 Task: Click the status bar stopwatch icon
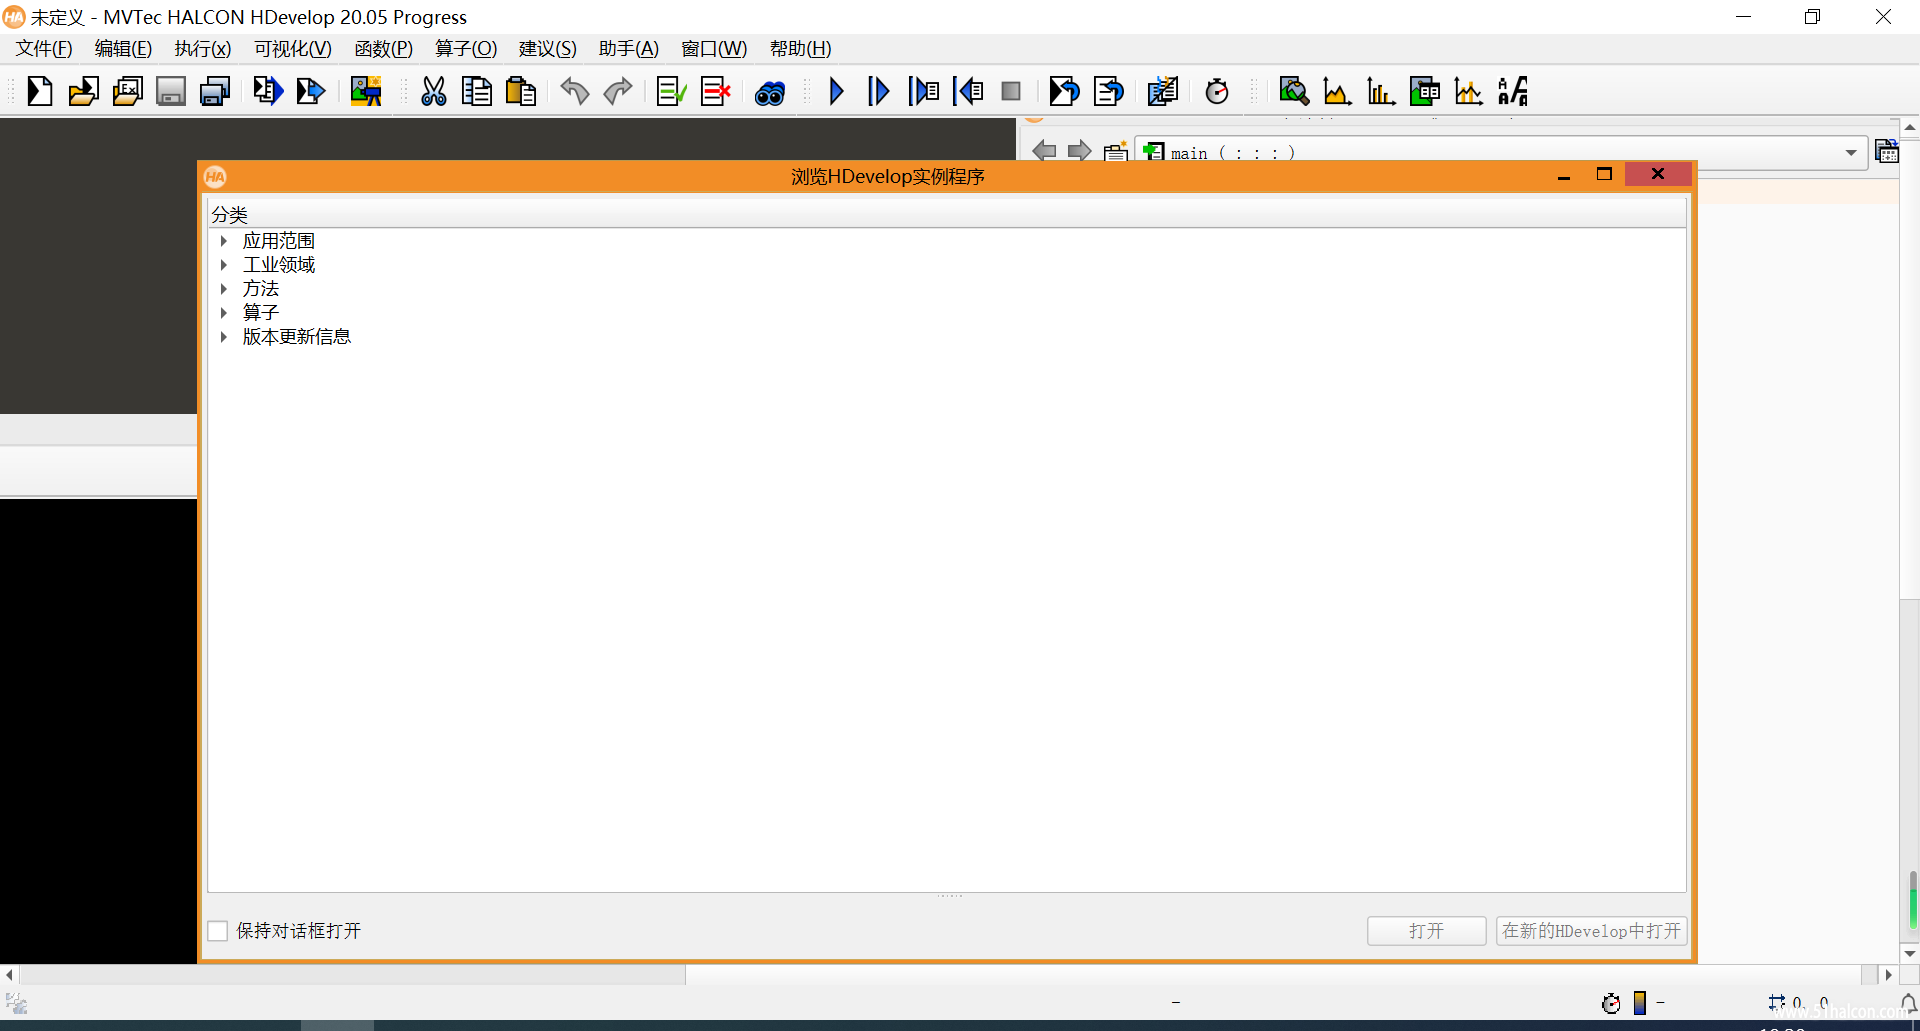click(x=1611, y=1003)
